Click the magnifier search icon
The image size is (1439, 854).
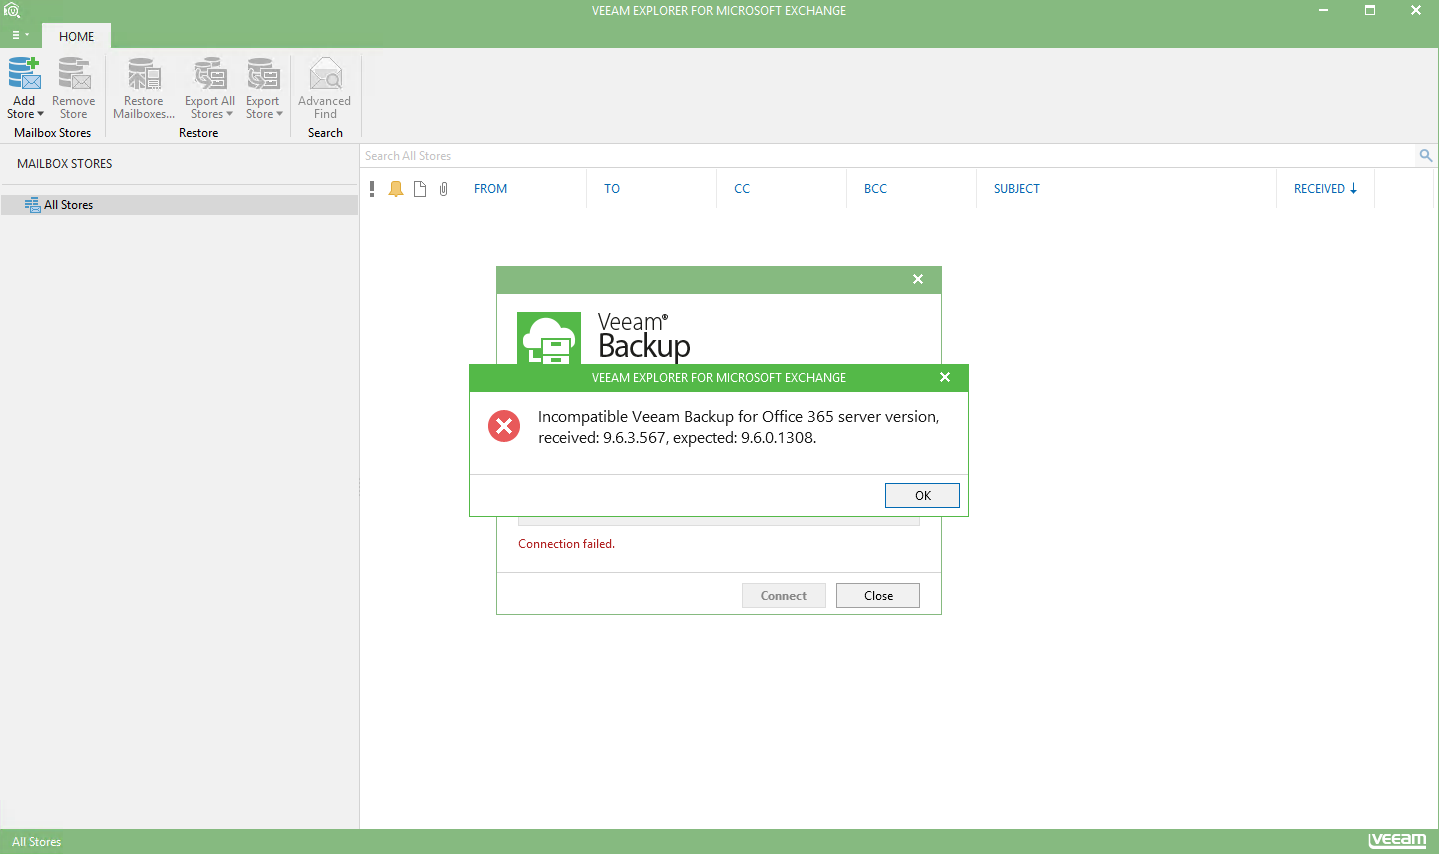[1426, 155]
